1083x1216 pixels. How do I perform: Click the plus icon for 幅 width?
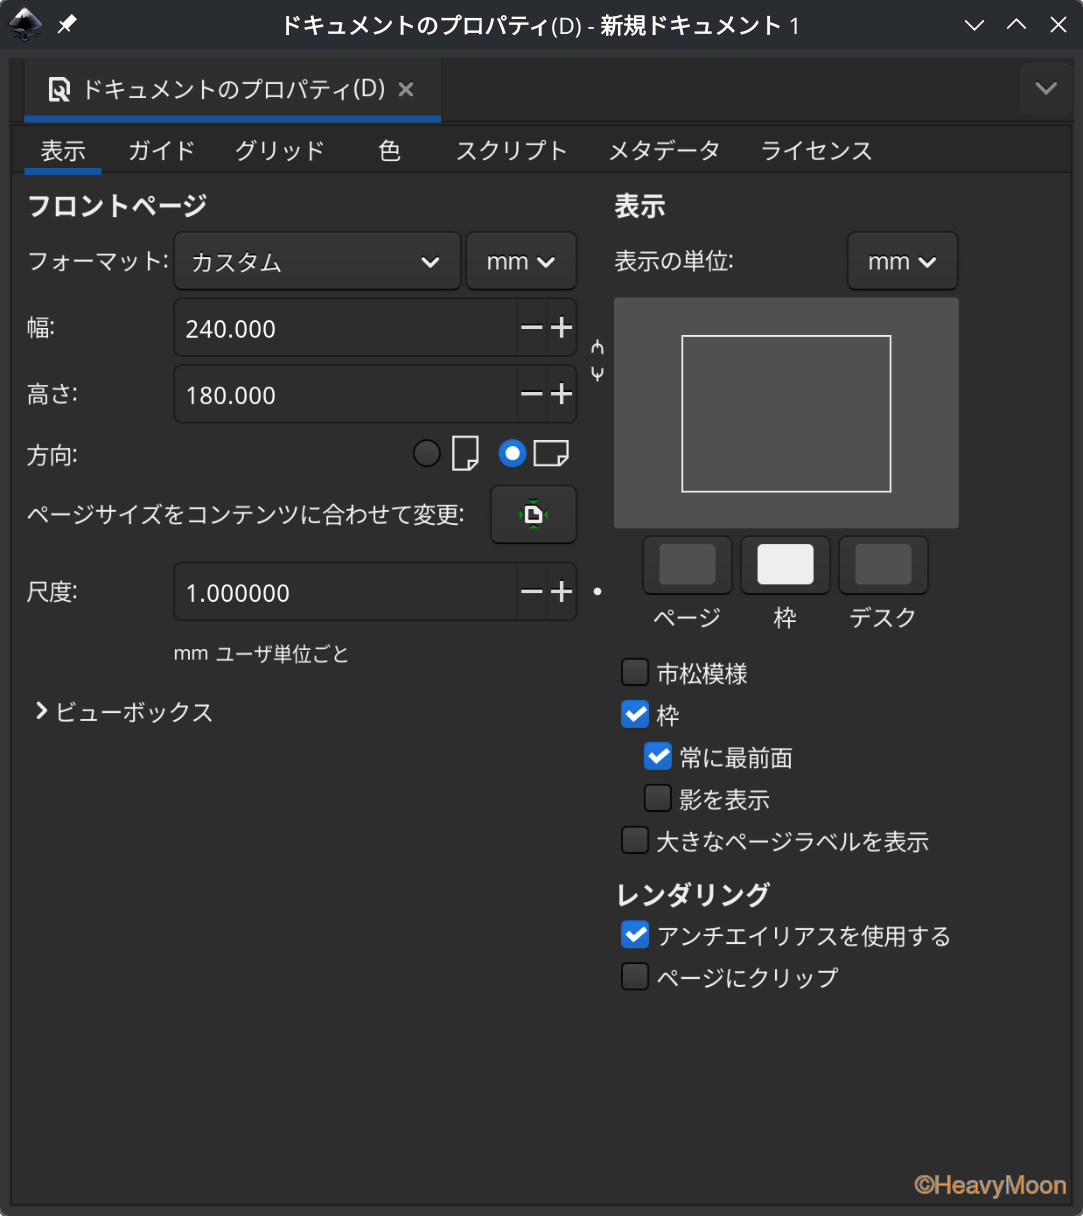coord(562,328)
